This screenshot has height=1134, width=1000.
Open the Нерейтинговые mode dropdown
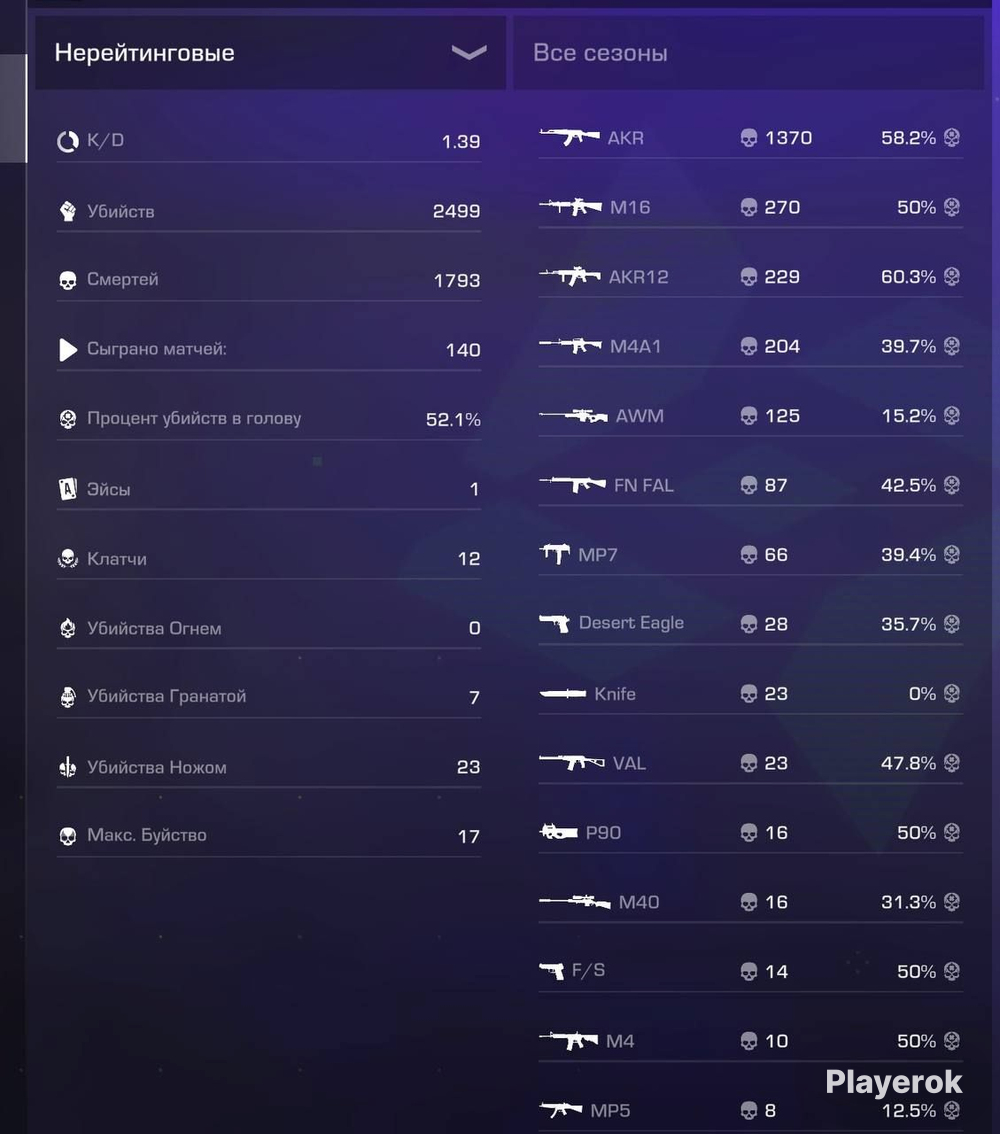click(270, 53)
